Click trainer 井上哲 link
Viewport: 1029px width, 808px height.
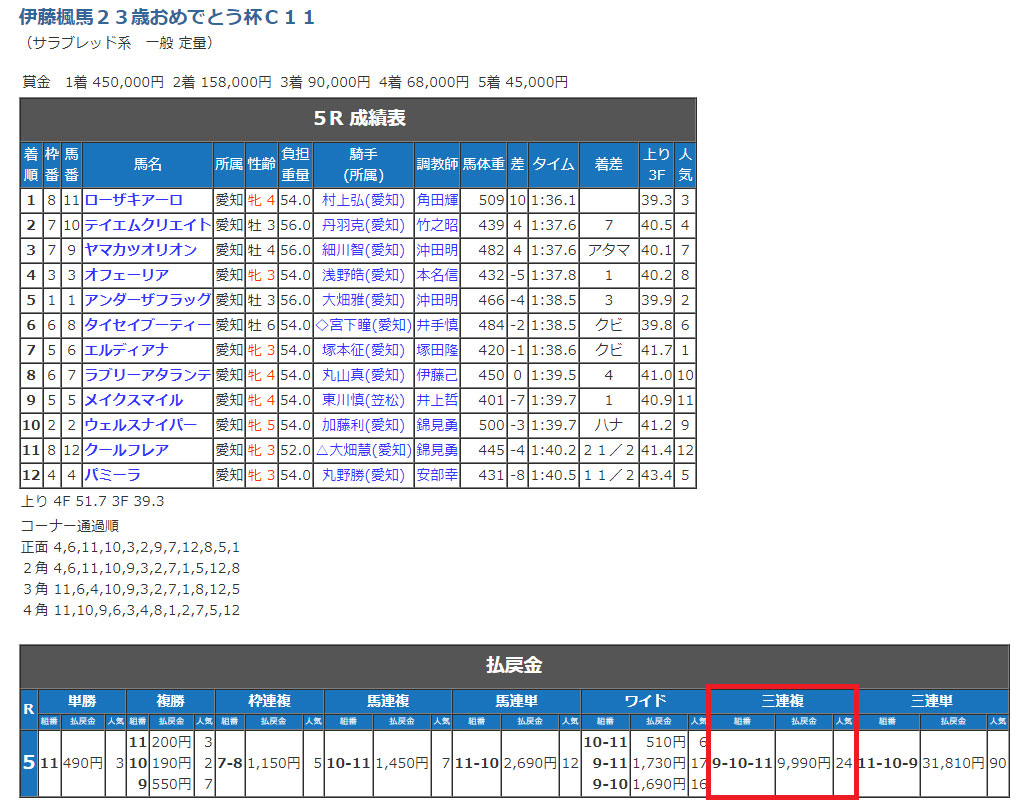pyautogui.click(x=437, y=400)
